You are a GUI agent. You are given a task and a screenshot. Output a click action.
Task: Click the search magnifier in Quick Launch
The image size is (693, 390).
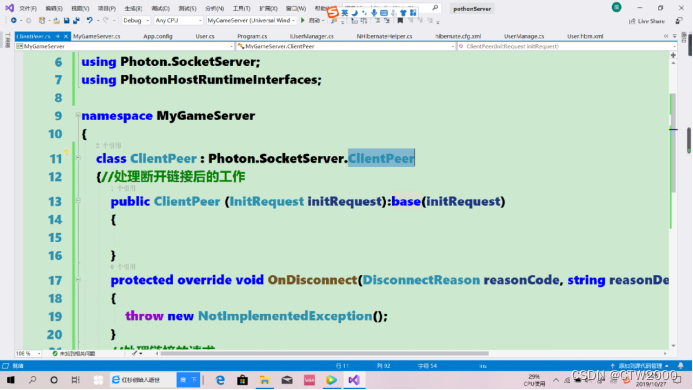click(435, 8)
